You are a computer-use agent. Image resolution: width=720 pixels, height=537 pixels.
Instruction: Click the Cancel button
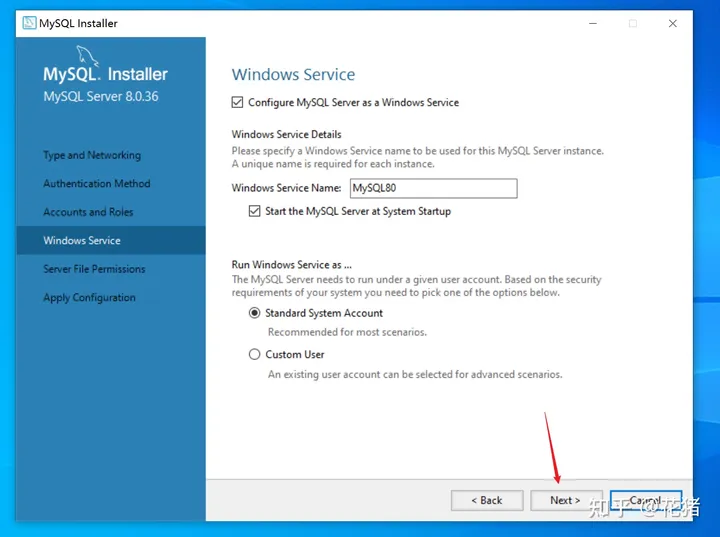[x=646, y=500]
